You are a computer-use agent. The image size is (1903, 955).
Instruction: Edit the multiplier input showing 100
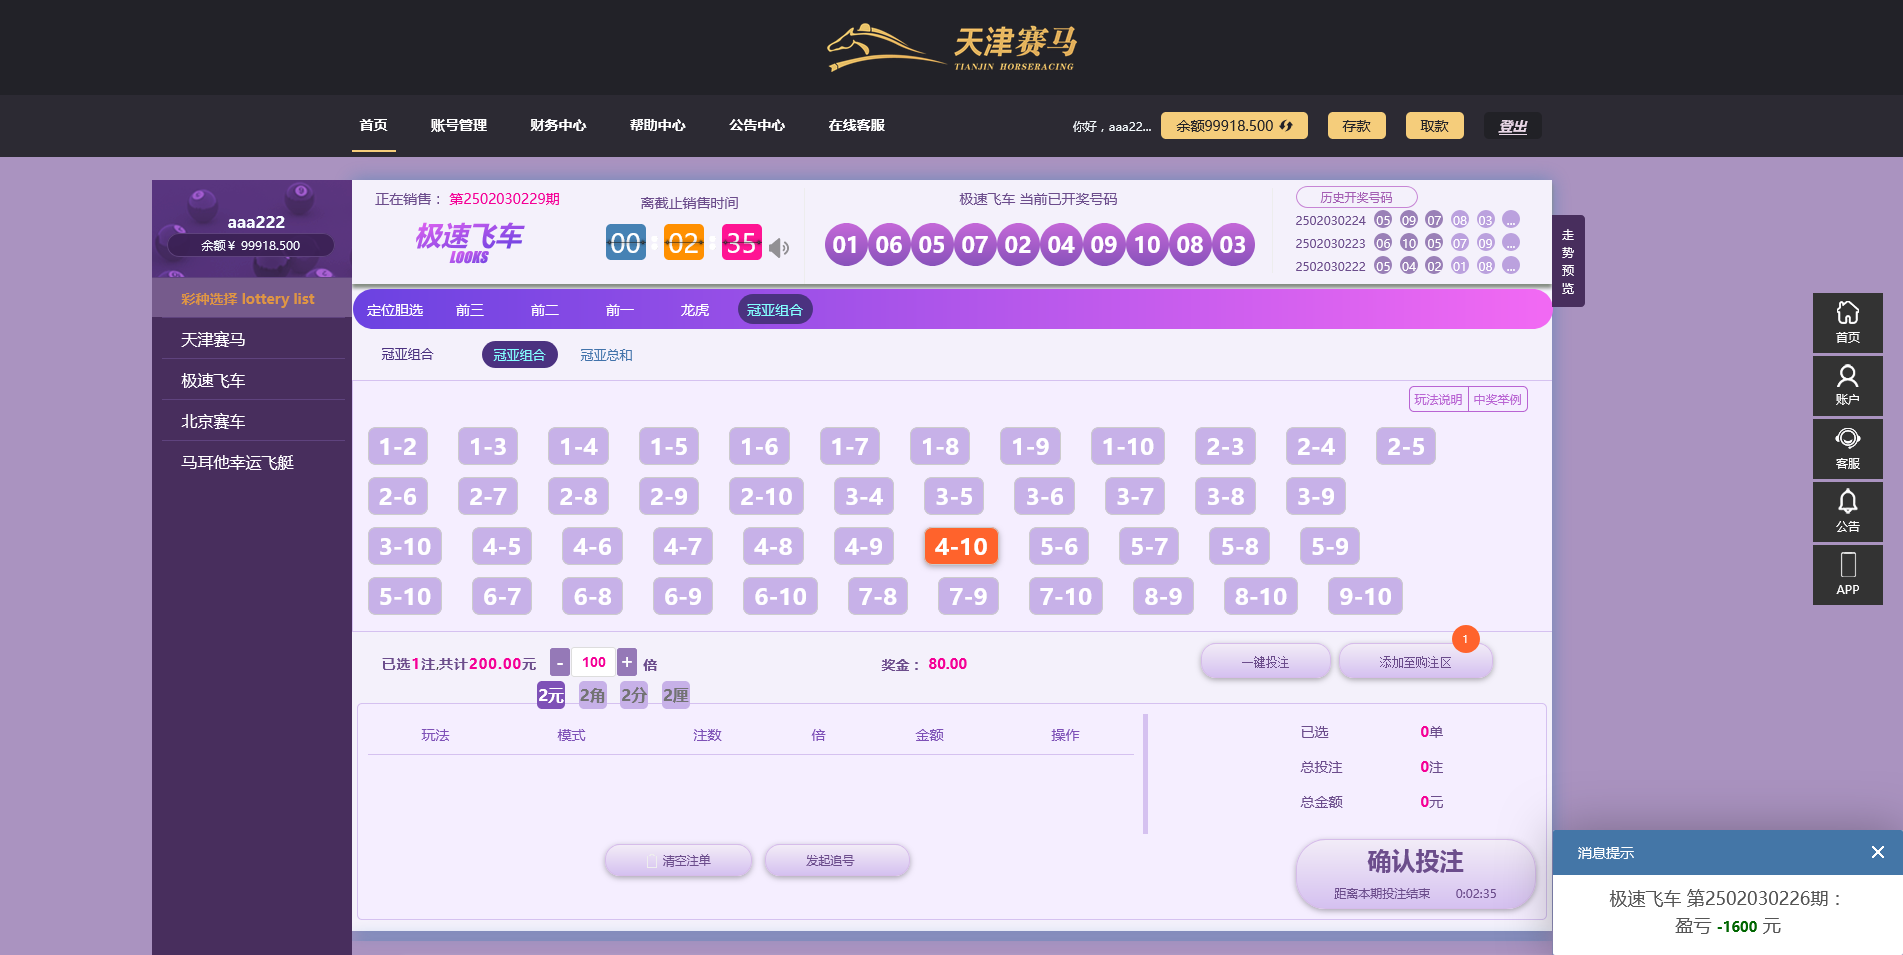(593, 662)
